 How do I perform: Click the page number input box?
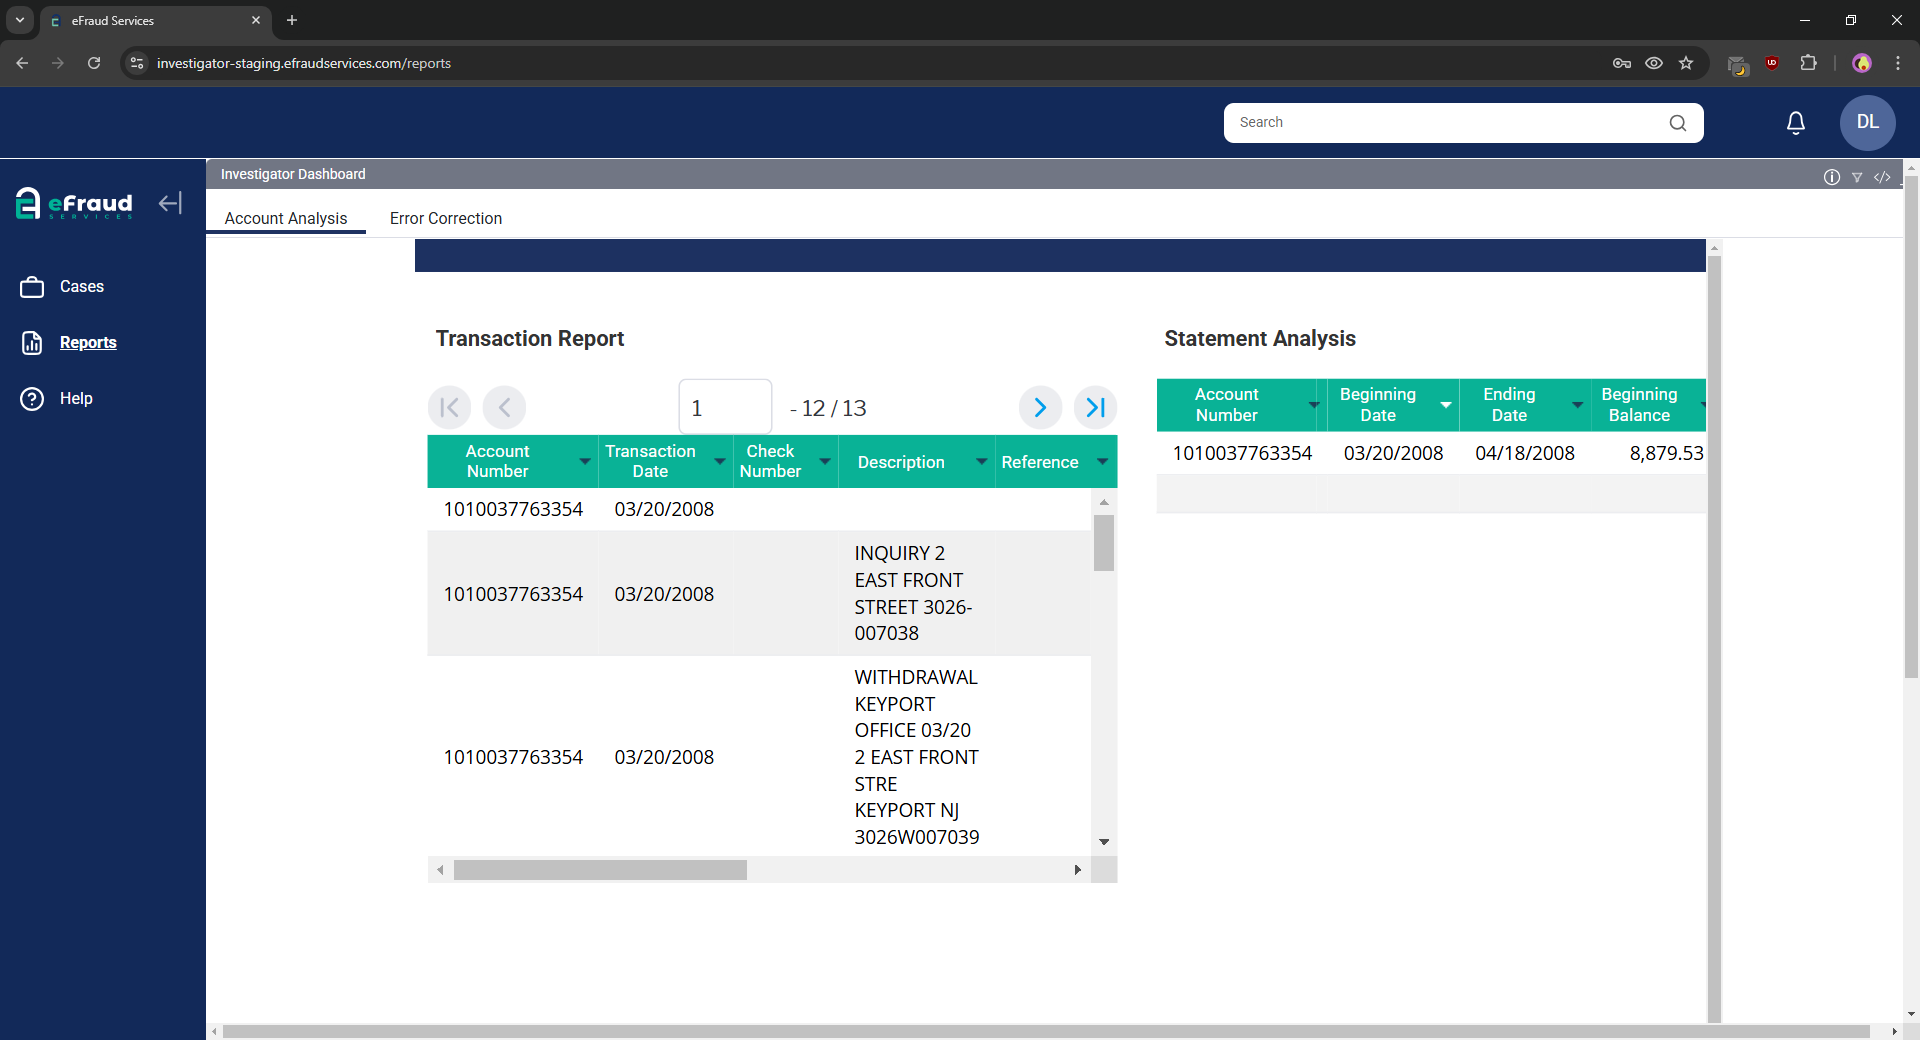coord(725,408)
